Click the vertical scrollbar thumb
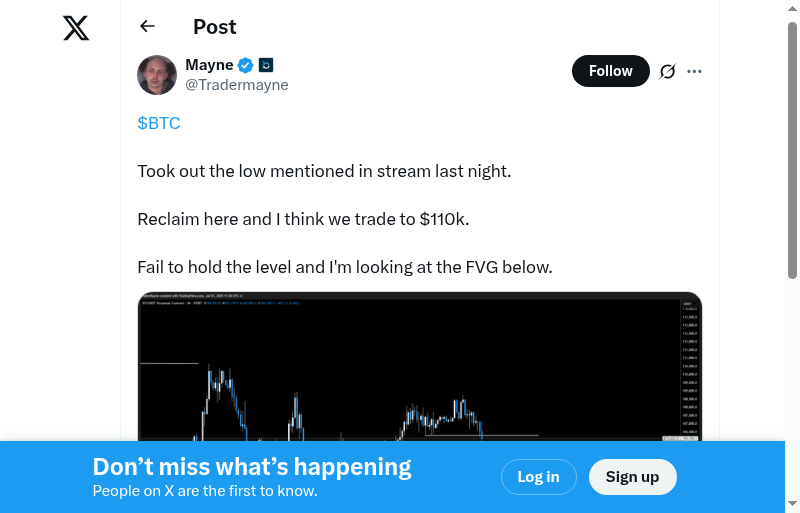 [x=792, y=150]
